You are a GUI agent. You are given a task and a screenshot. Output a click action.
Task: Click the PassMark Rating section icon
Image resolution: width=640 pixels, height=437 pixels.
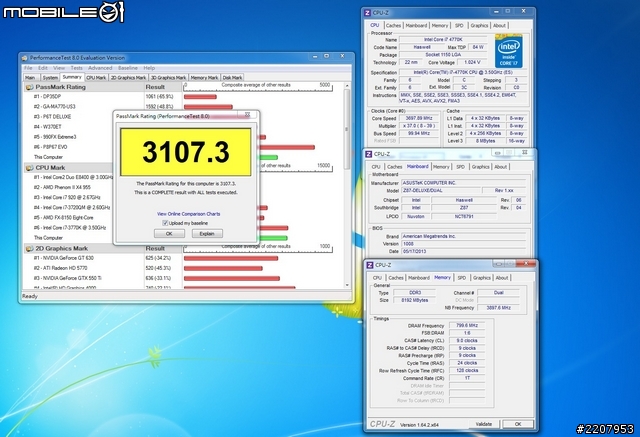click(29, 87)
